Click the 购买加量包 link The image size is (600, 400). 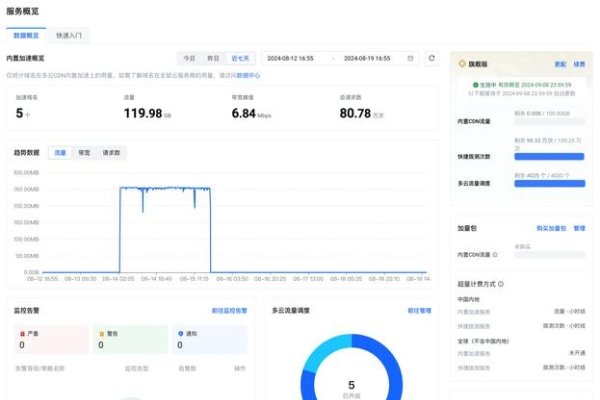[x=551, y=228]
